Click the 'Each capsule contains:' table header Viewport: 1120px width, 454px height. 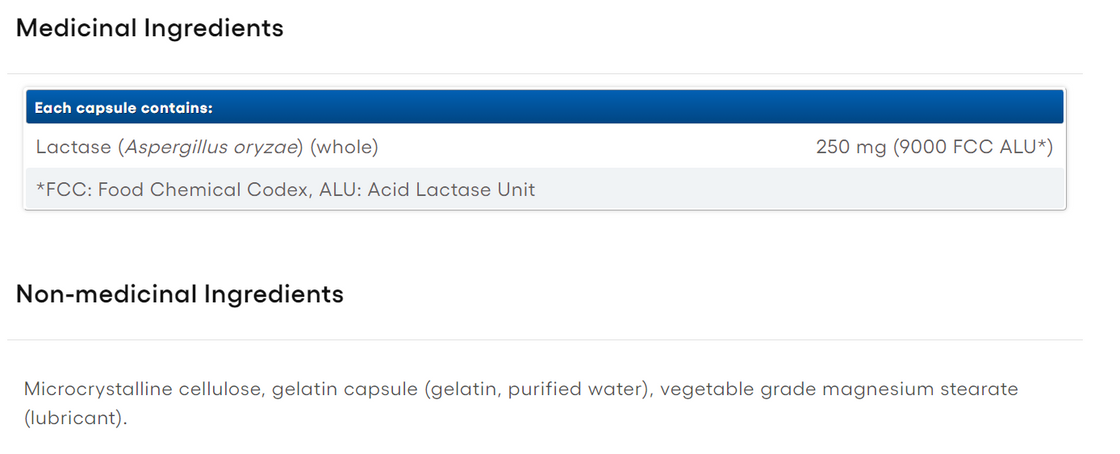pyautogui.click(x=123, y=108)
